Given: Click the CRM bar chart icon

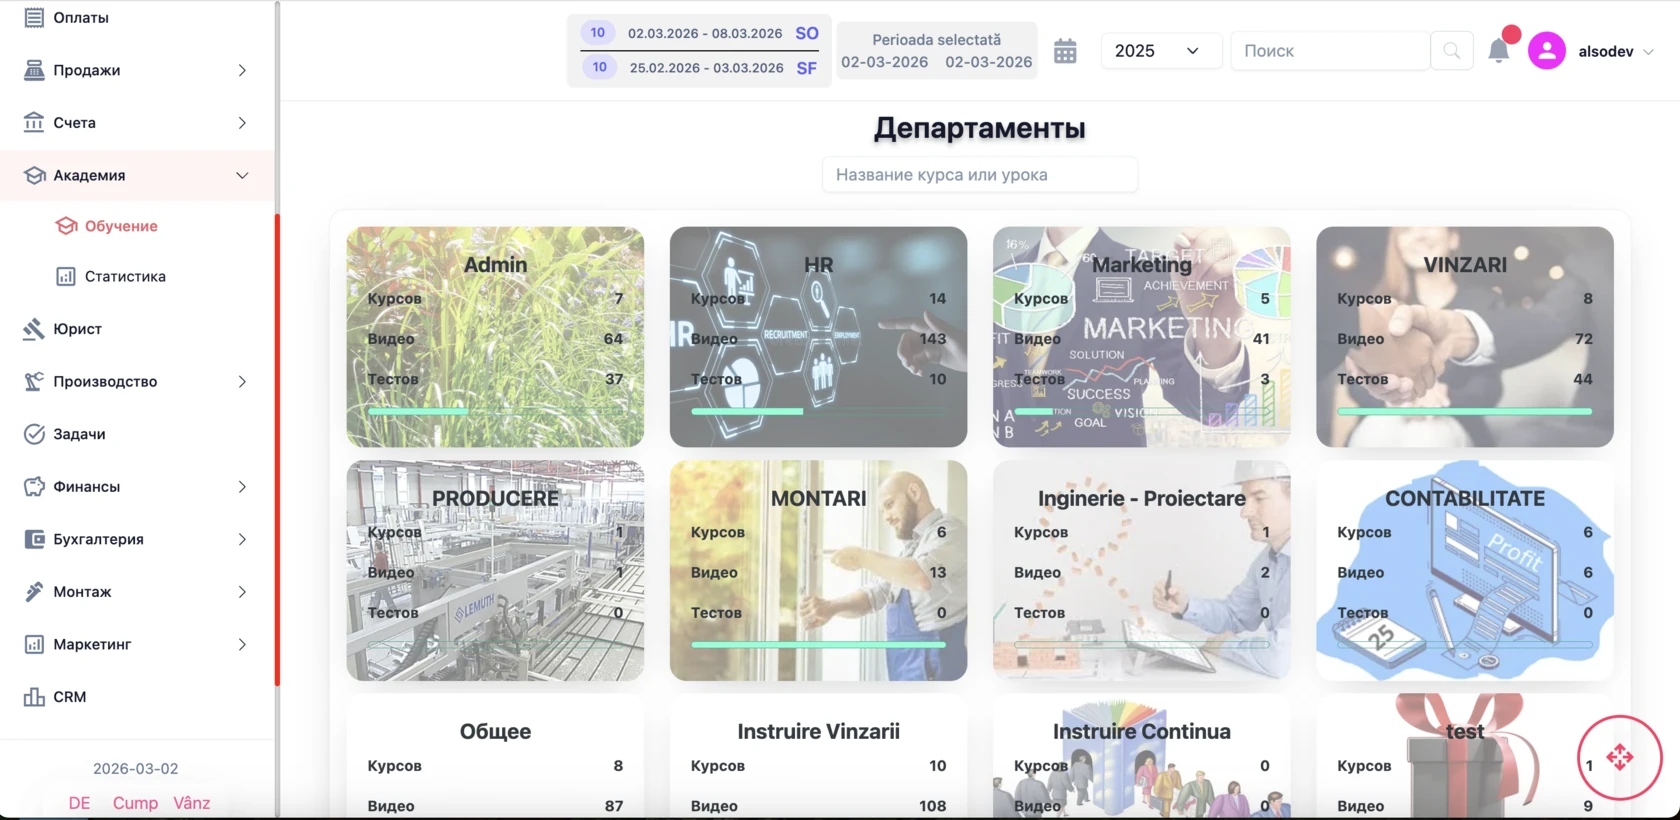Looking at the screenshot, I should [34, 697].
